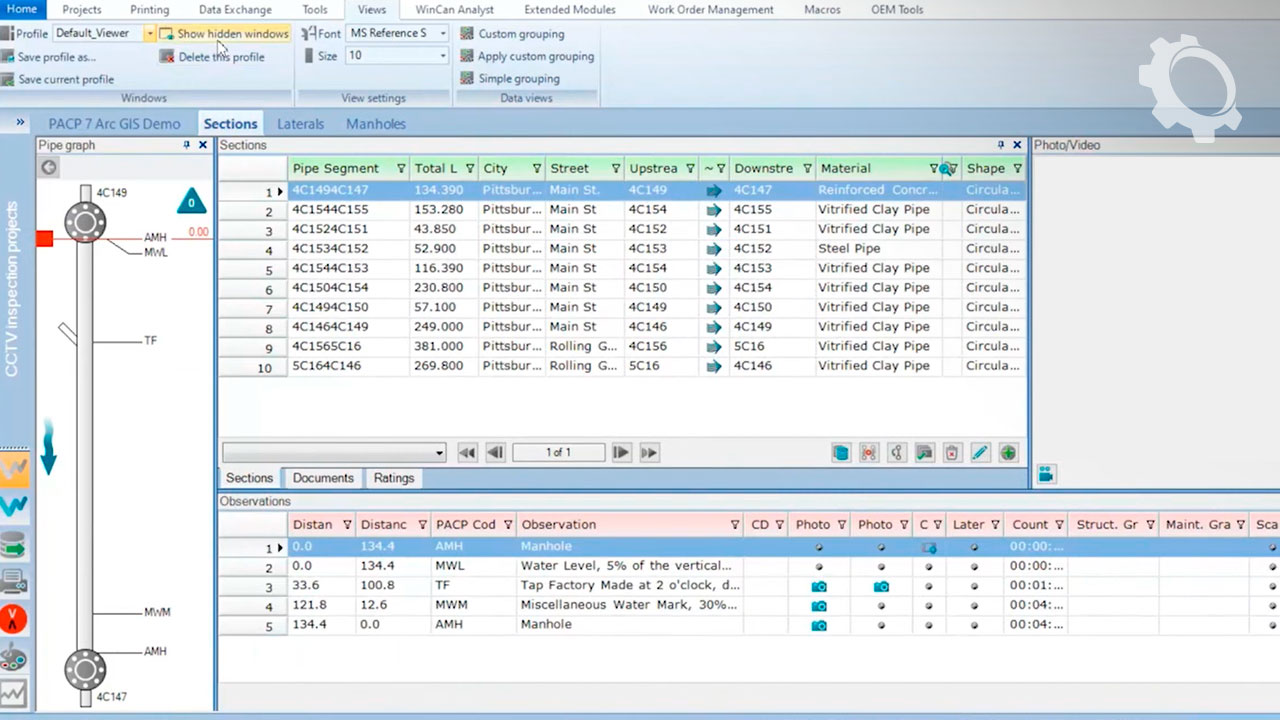Image resolution: width=1280 pixels, height=720 pixels.
Task: Open the joystick control icon in sidebar
Action: [x=14, y=657]
